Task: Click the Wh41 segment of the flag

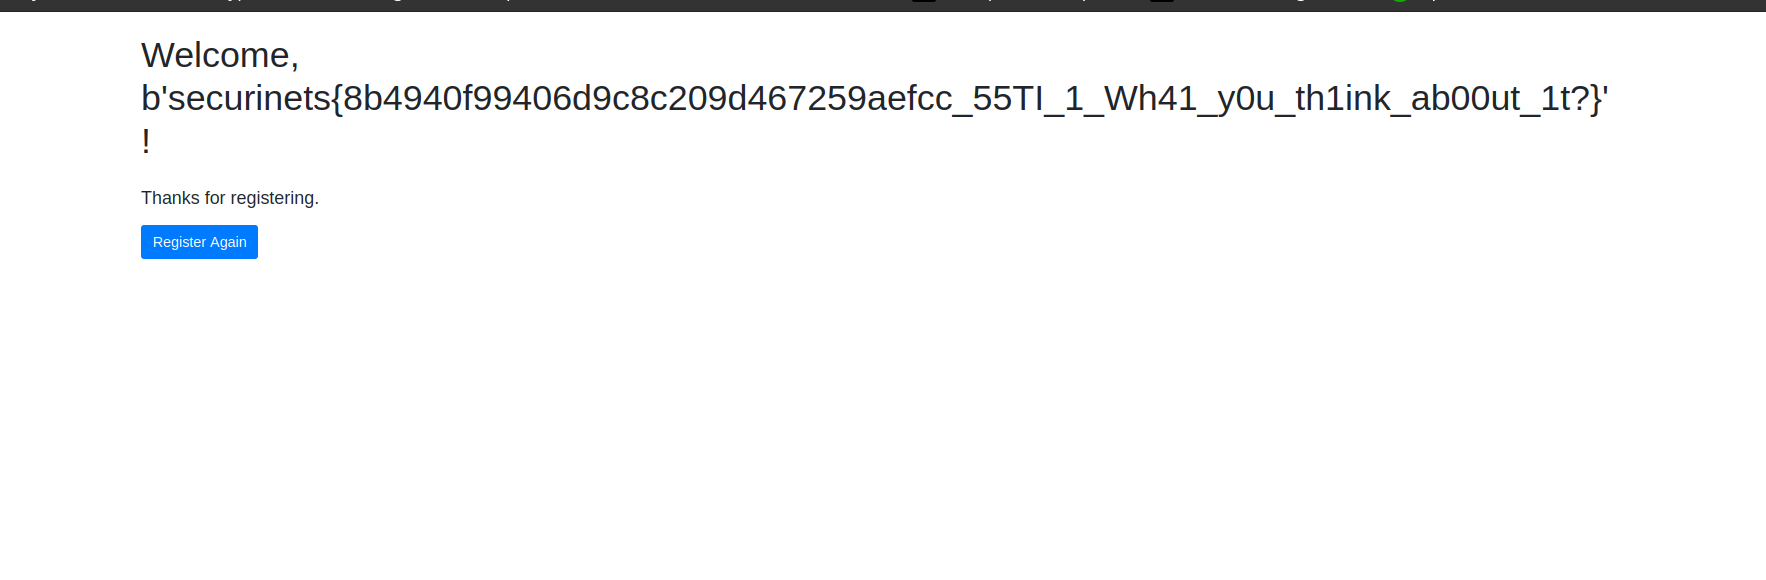Action: pos(1150,98)
